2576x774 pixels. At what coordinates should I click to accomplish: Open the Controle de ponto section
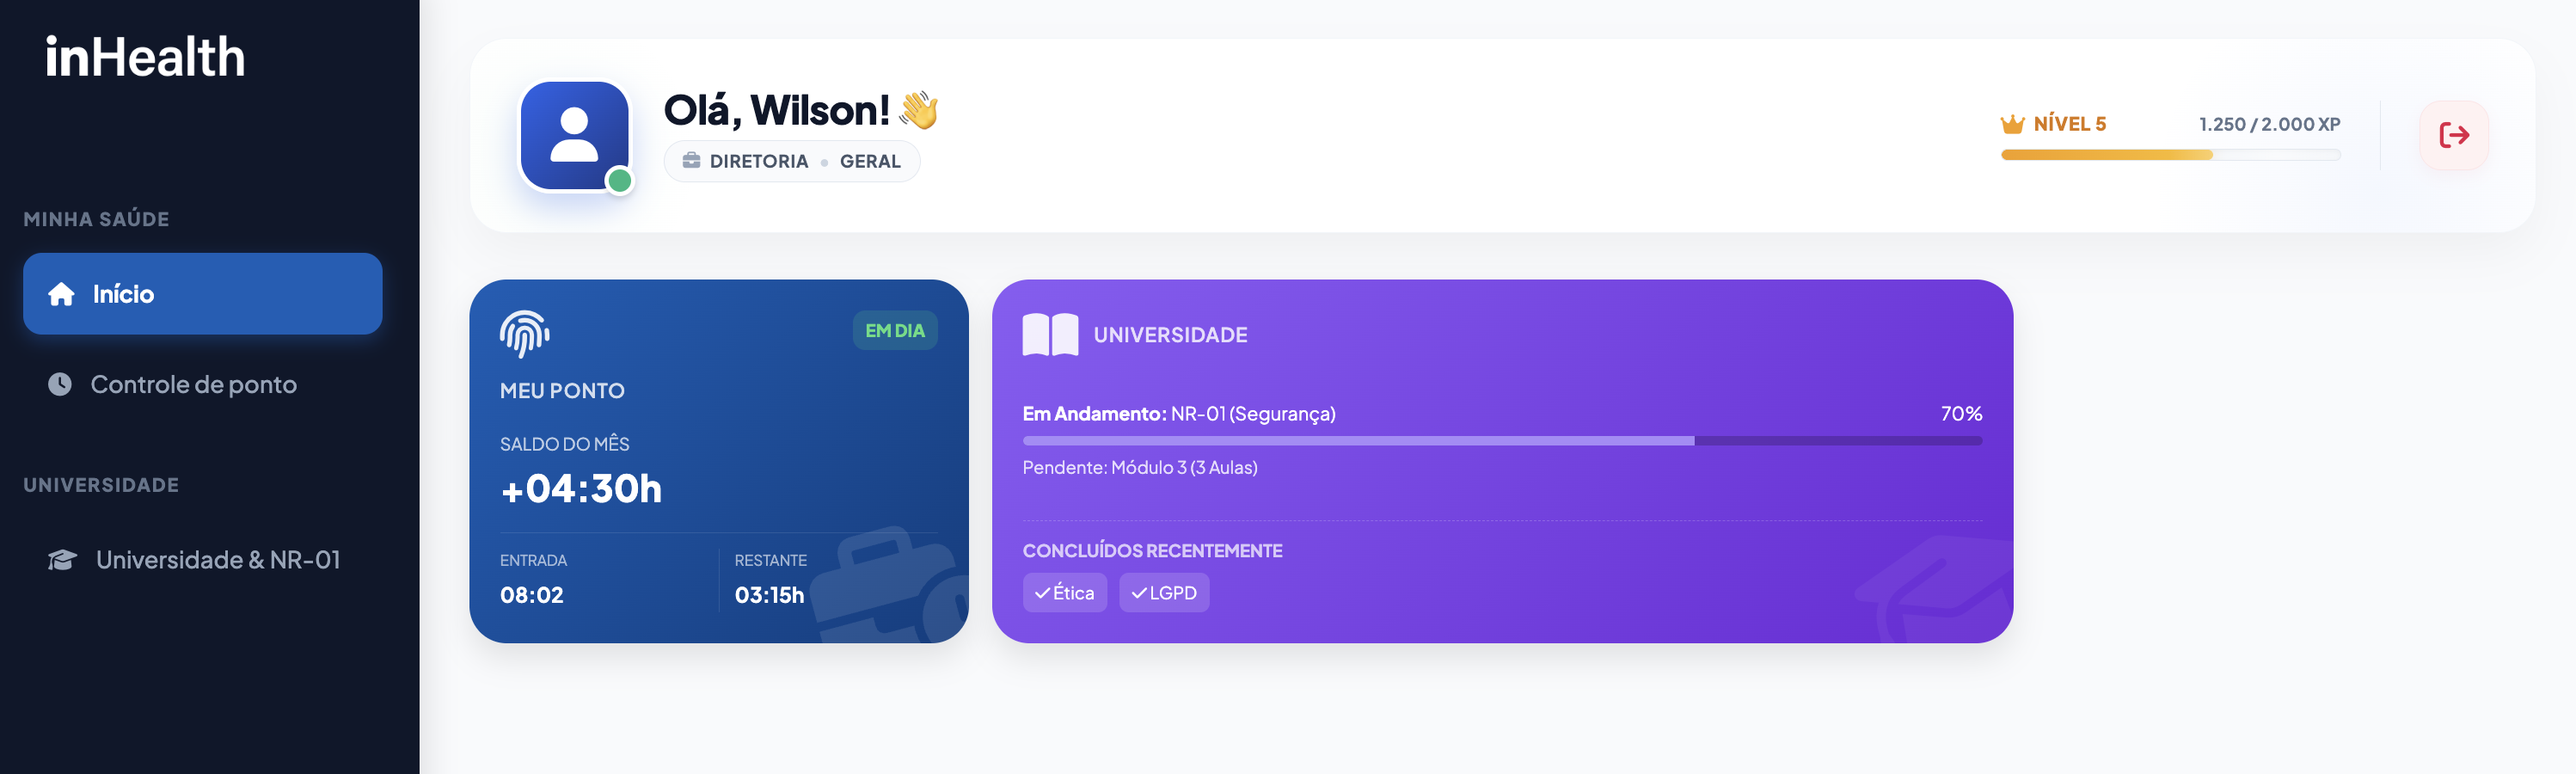(x=194, y=384)
